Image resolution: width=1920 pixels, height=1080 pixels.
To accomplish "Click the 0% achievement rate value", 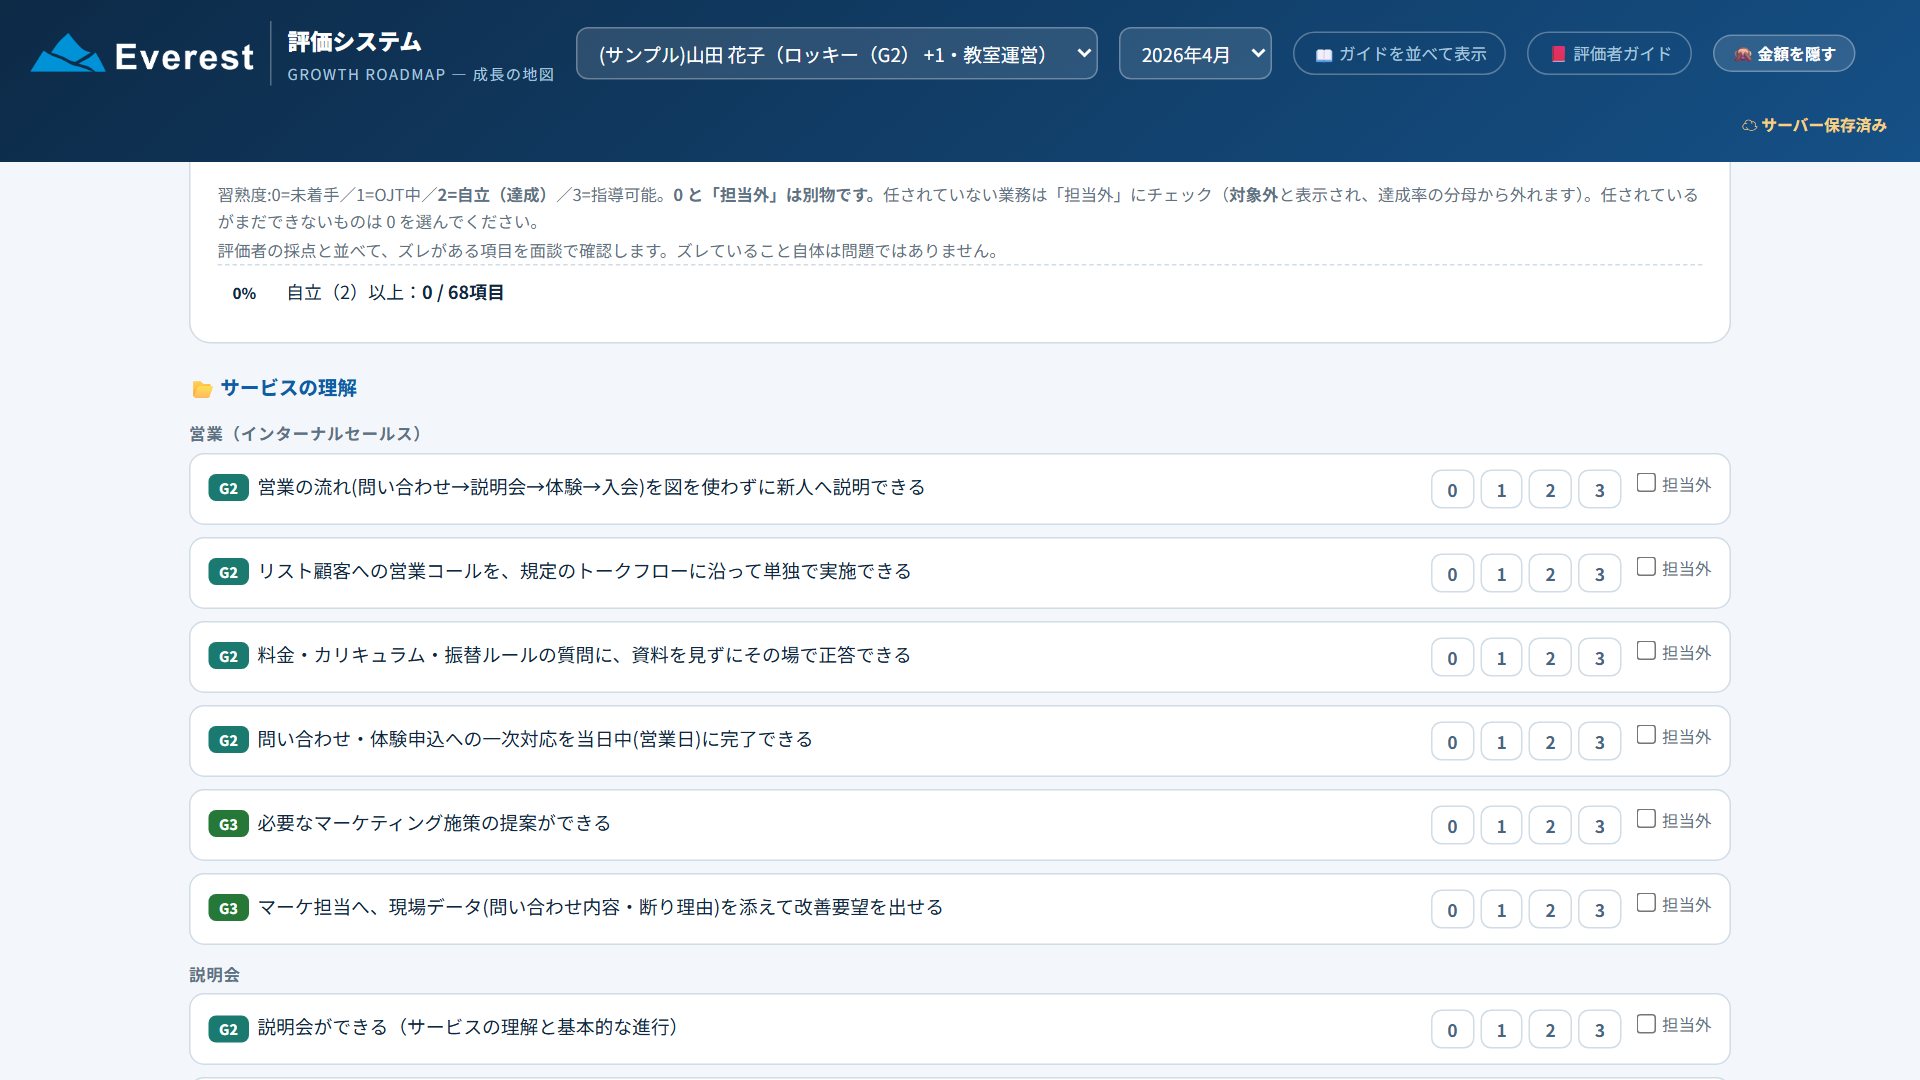I will click(x=244, y=293).
